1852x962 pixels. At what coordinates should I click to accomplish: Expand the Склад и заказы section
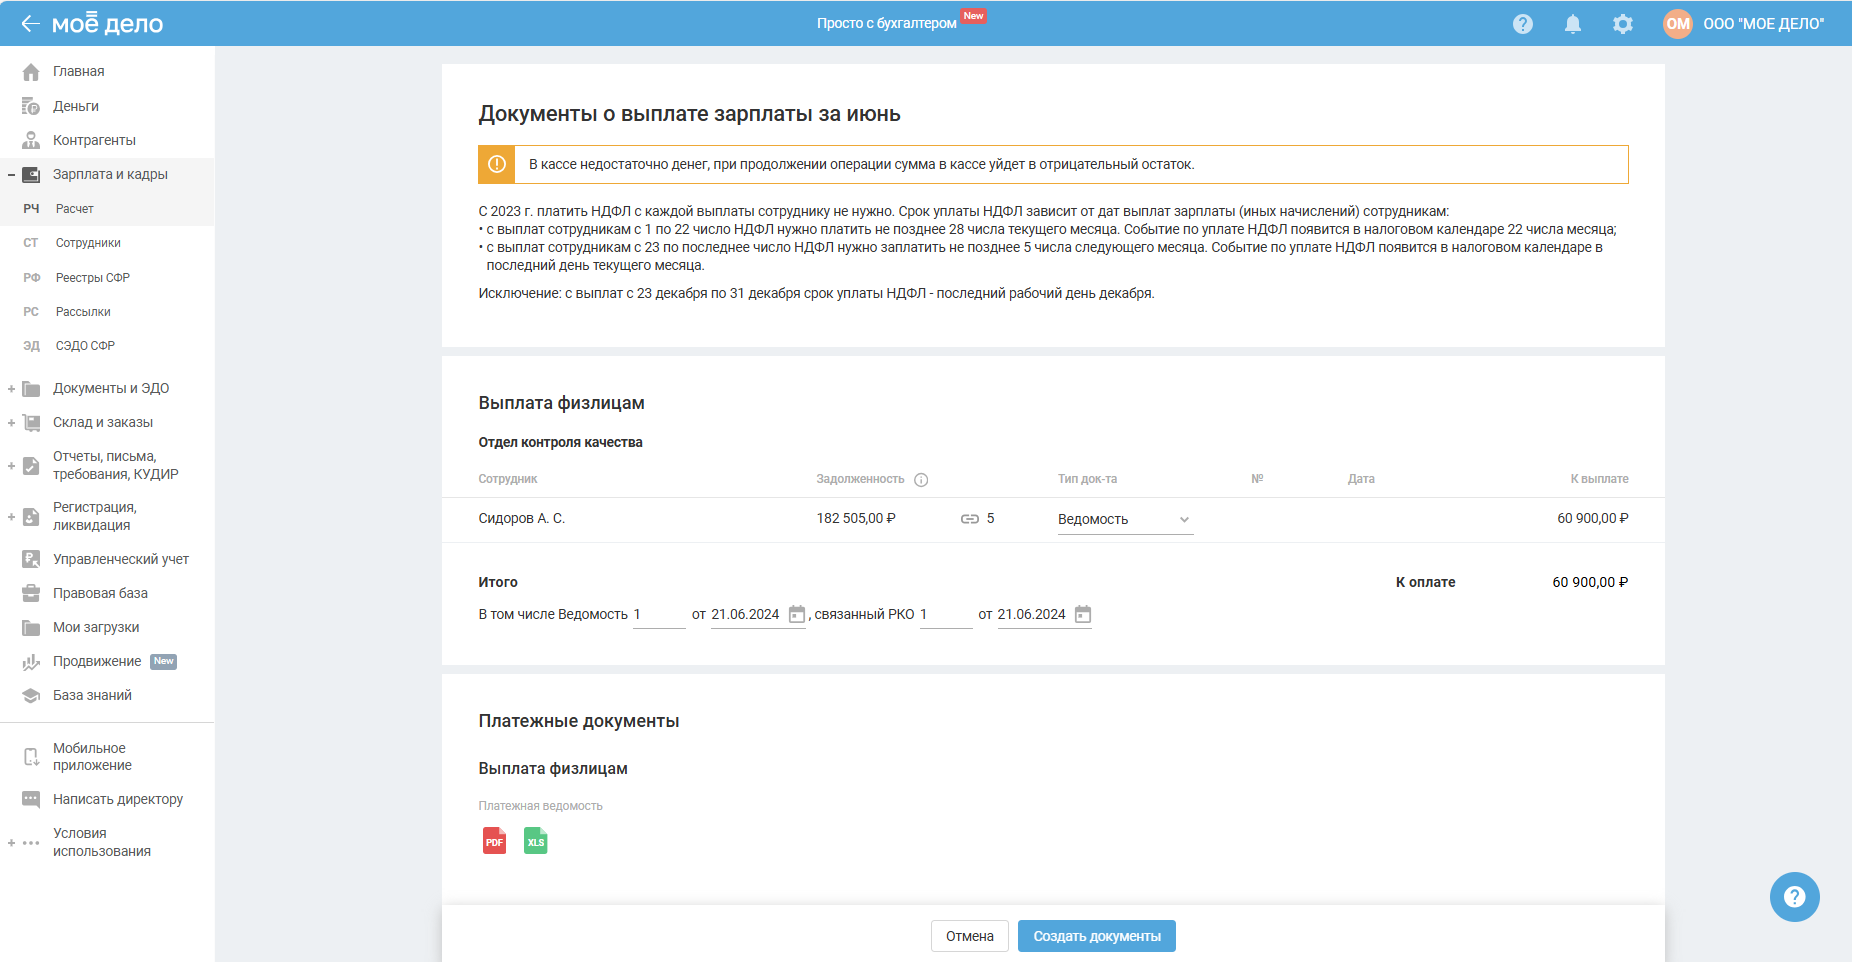click(x=11, y=423)
